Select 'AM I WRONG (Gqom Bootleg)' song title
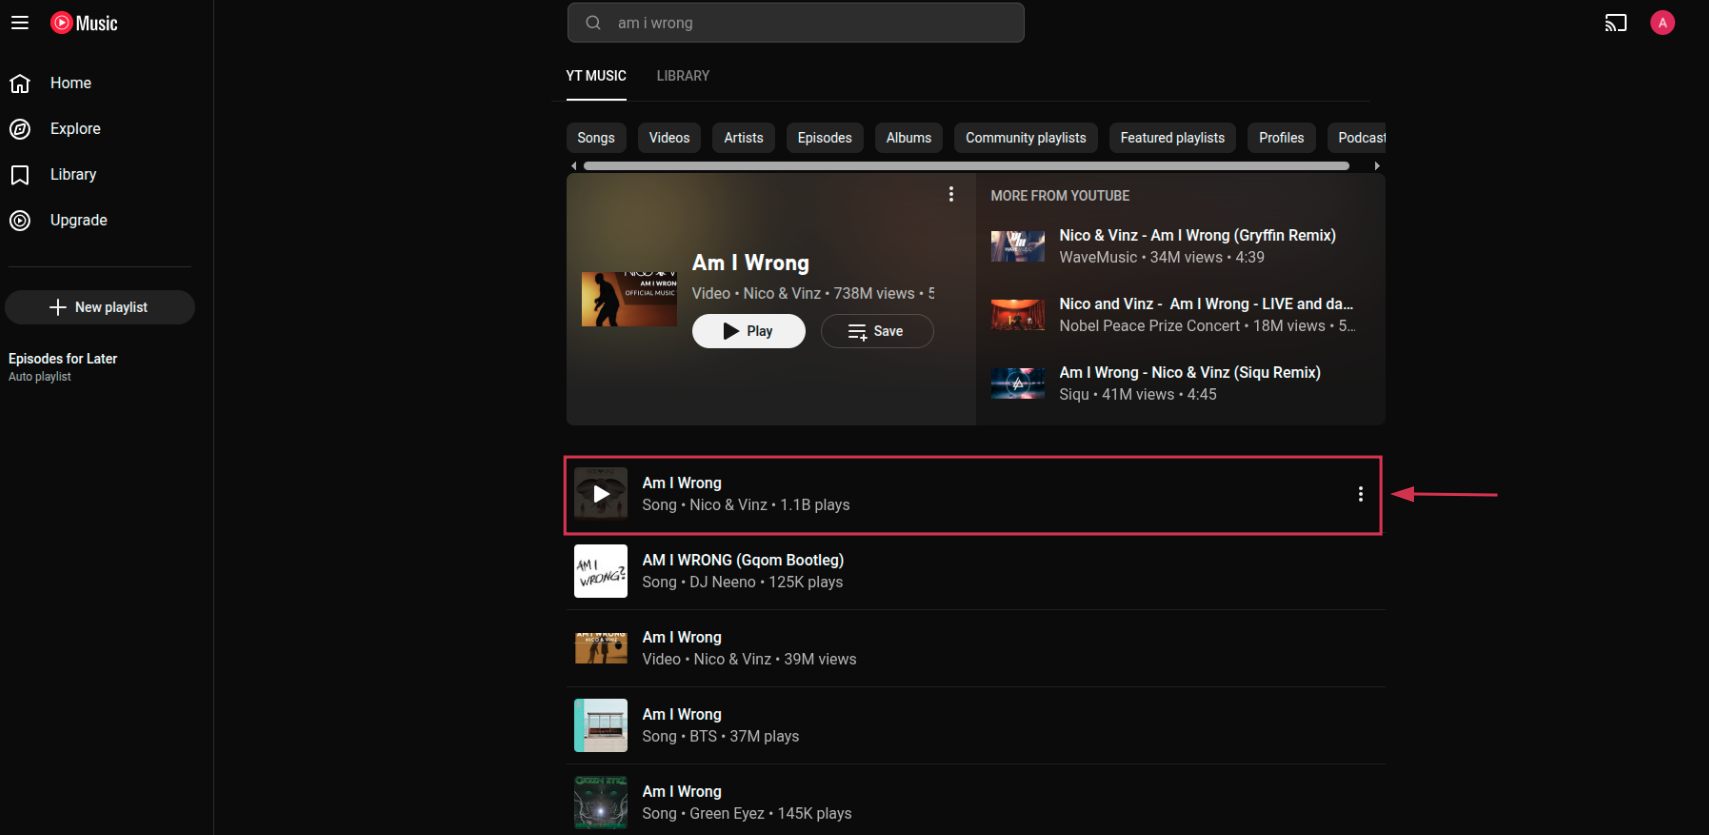 (x=743, y=560)
